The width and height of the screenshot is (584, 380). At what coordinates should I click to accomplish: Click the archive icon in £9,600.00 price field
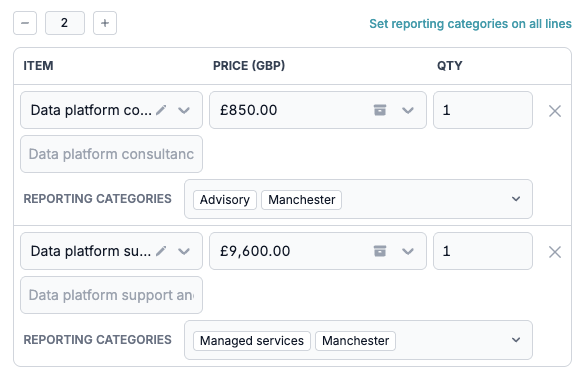[380, 251]
